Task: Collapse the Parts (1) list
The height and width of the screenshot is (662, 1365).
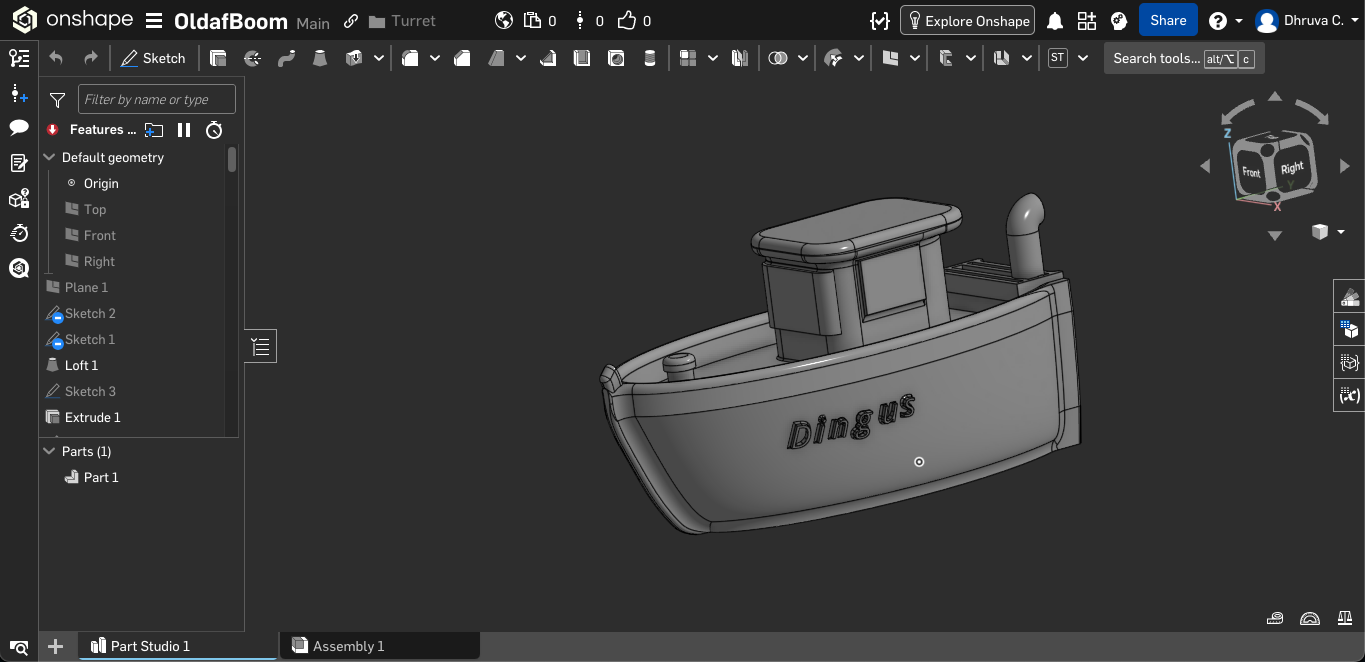Action: pos(49,451)
